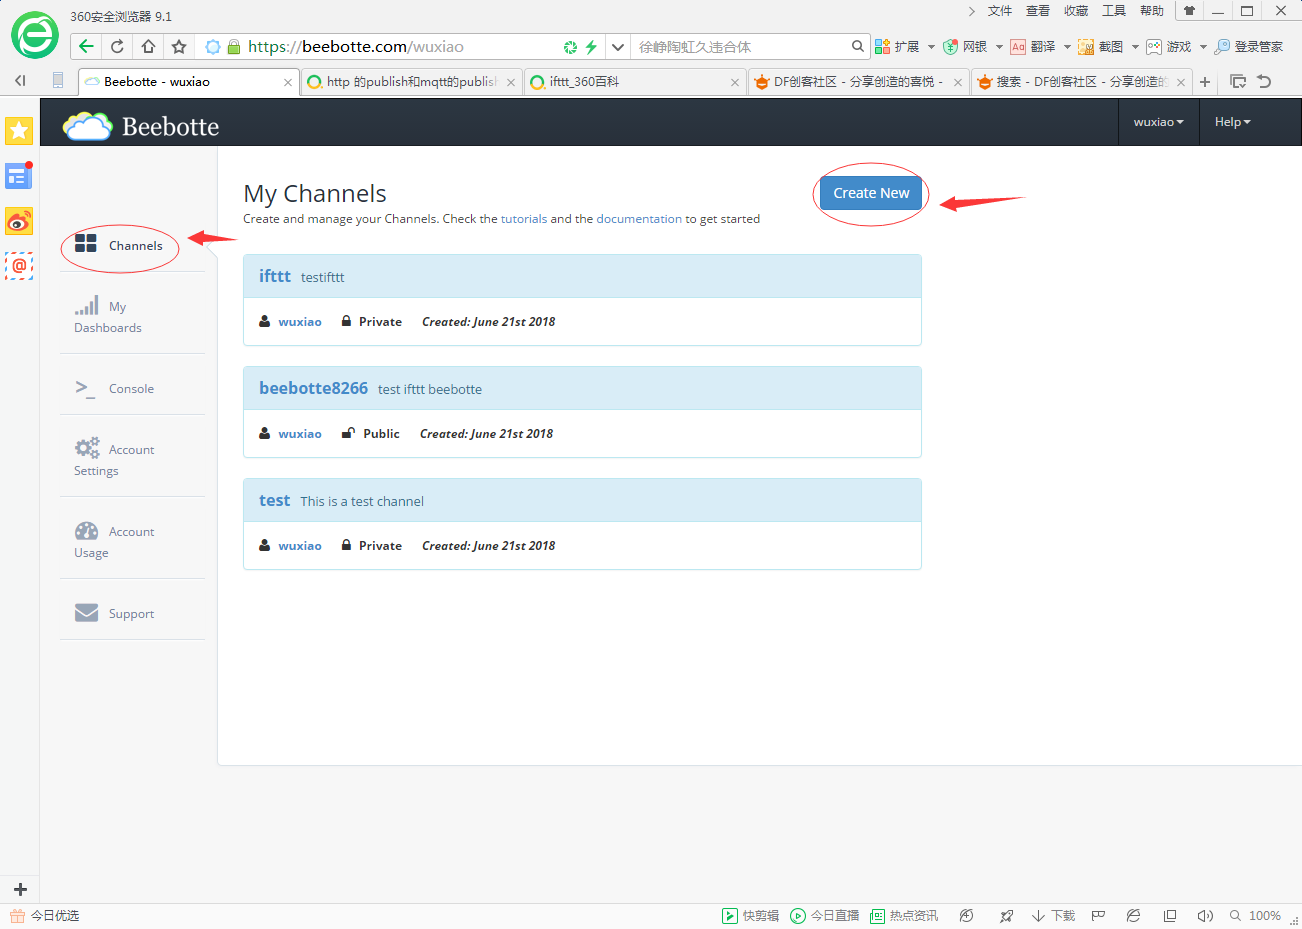1302x929 pixels.
Task: Open the wuxiao user dropdown menu
Action: [x=1158, y=122]
